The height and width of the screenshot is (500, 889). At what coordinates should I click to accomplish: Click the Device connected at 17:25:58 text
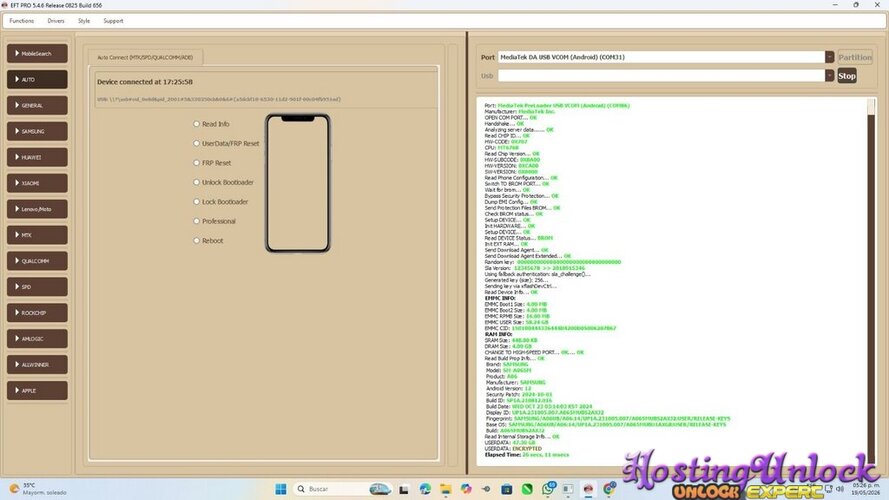click(145, 82)
